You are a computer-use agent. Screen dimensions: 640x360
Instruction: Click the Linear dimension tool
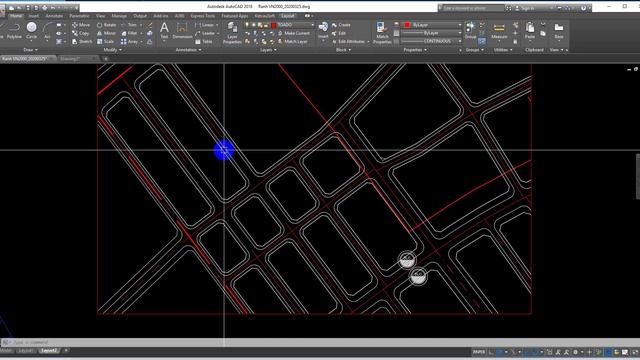pyautogui.click(x=205, y=25)
